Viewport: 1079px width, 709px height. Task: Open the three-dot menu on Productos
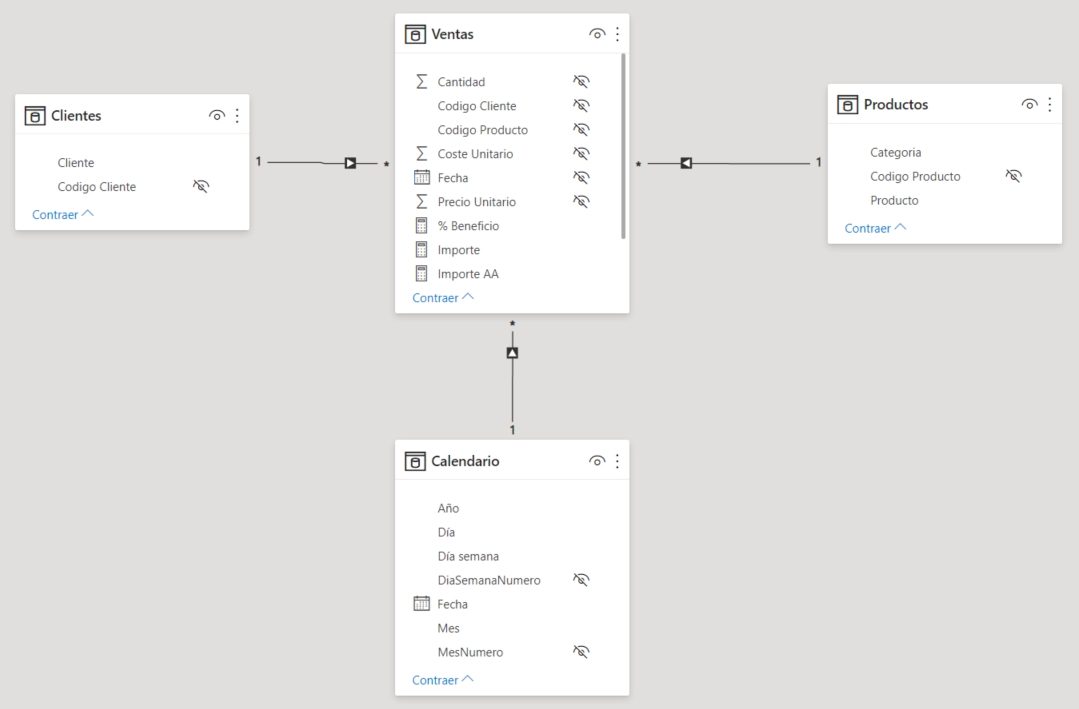pyautogui.click(x=1048, y=104)
